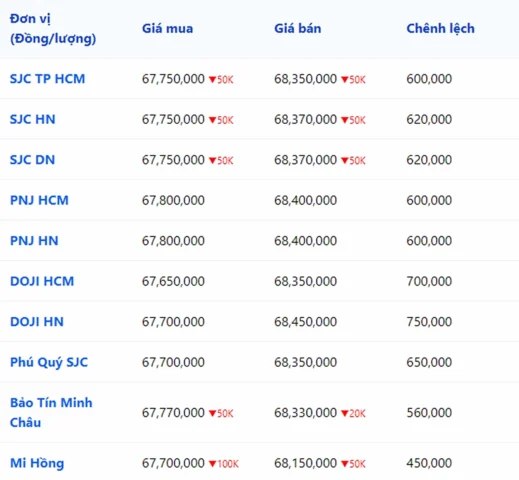Open the Phú Quý SJC link
519x480 pixels.
tap(49, 362)
